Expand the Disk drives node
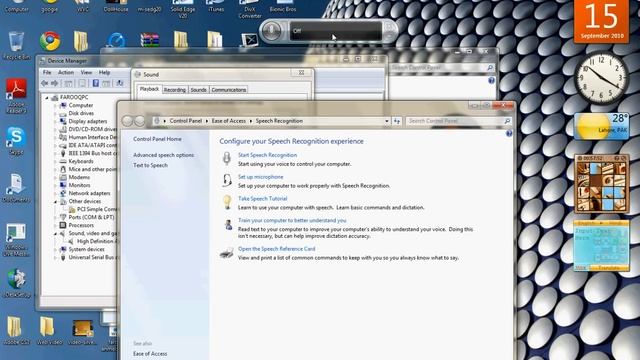This screenshot has width=640, height=360. coord(56,113)
